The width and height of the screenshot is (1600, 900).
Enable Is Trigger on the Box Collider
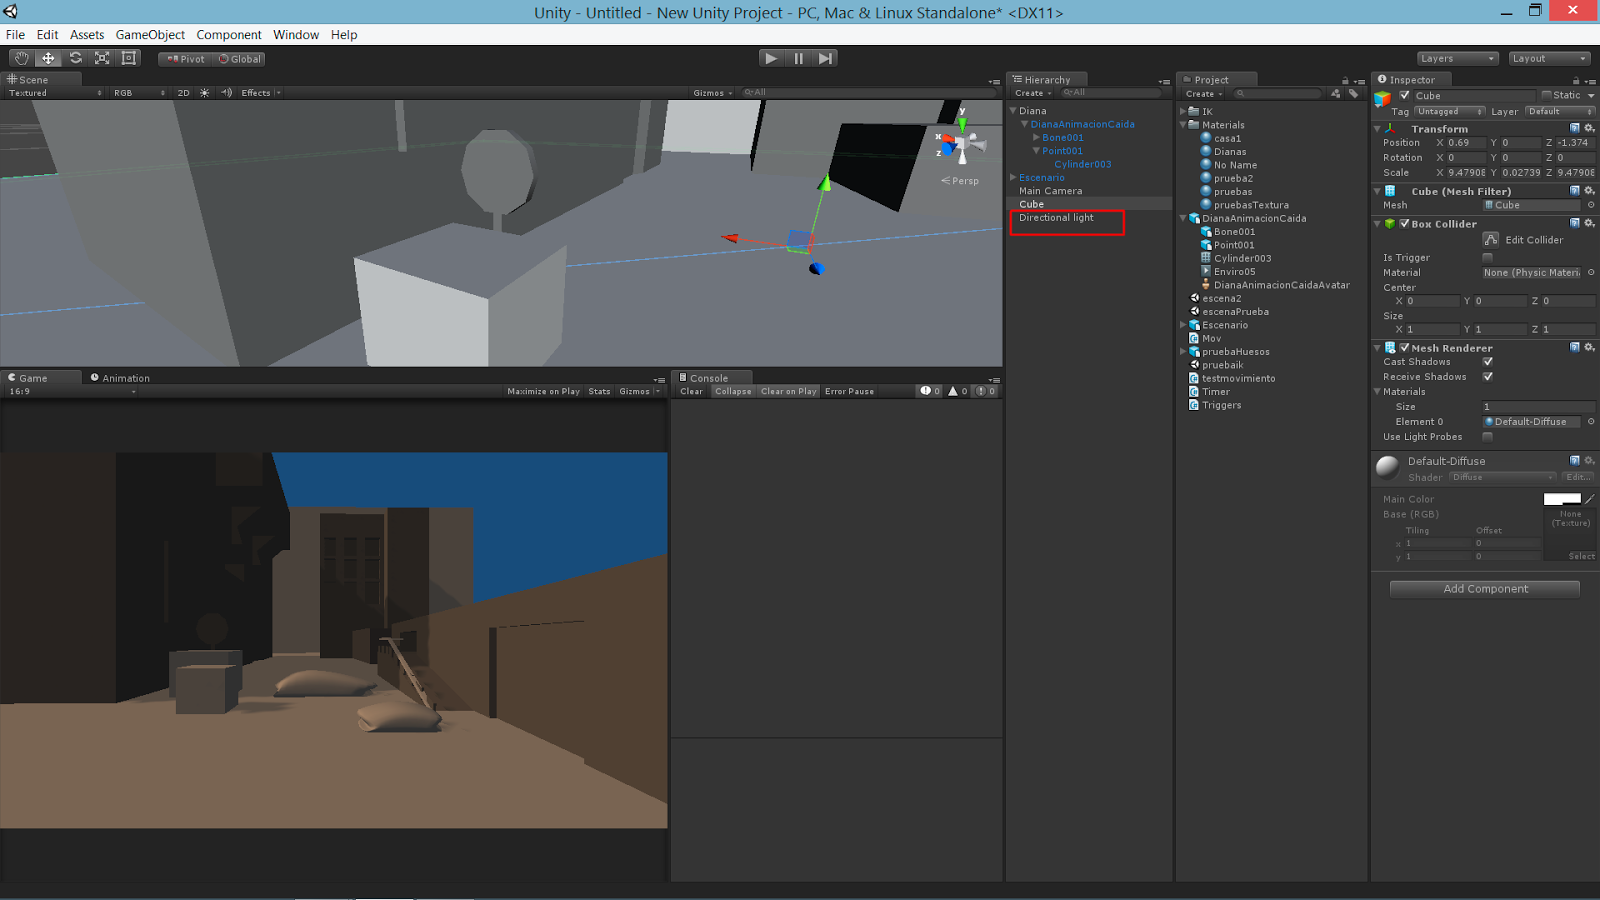[x=1488, y=257]
